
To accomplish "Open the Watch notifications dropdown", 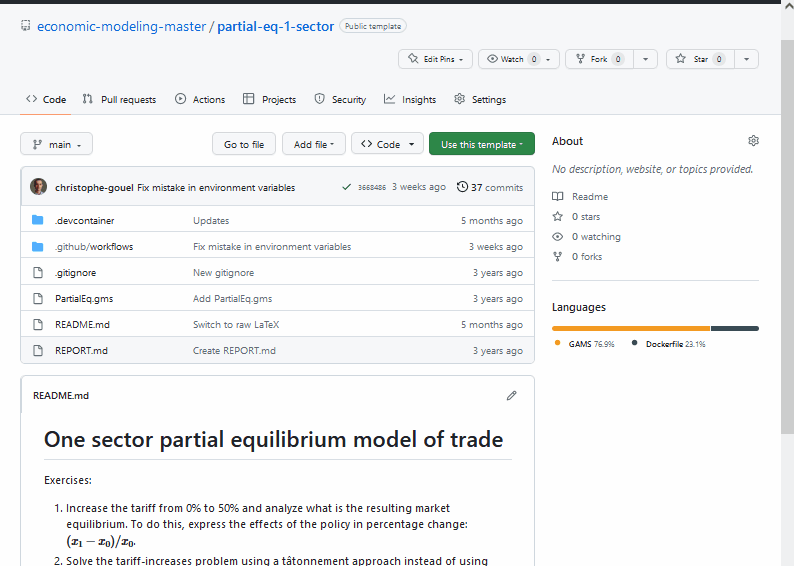I will [519, 59].
